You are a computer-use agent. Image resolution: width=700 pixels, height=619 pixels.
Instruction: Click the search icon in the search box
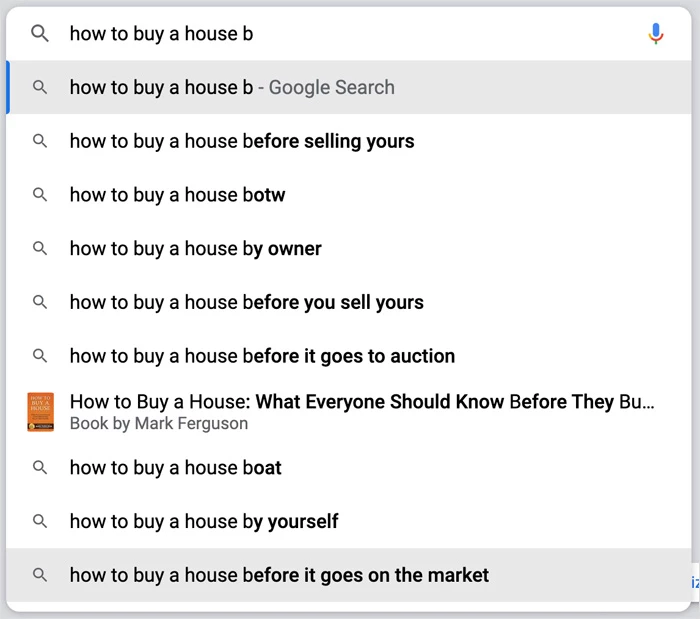(40, 34)
